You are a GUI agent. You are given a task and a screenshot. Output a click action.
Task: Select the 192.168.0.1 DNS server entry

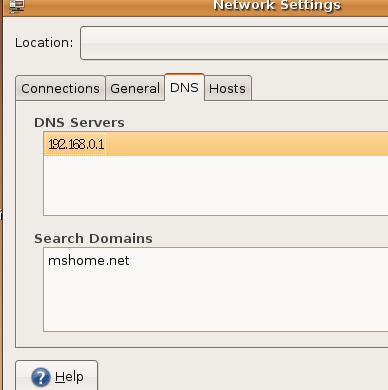click(216, 144)
